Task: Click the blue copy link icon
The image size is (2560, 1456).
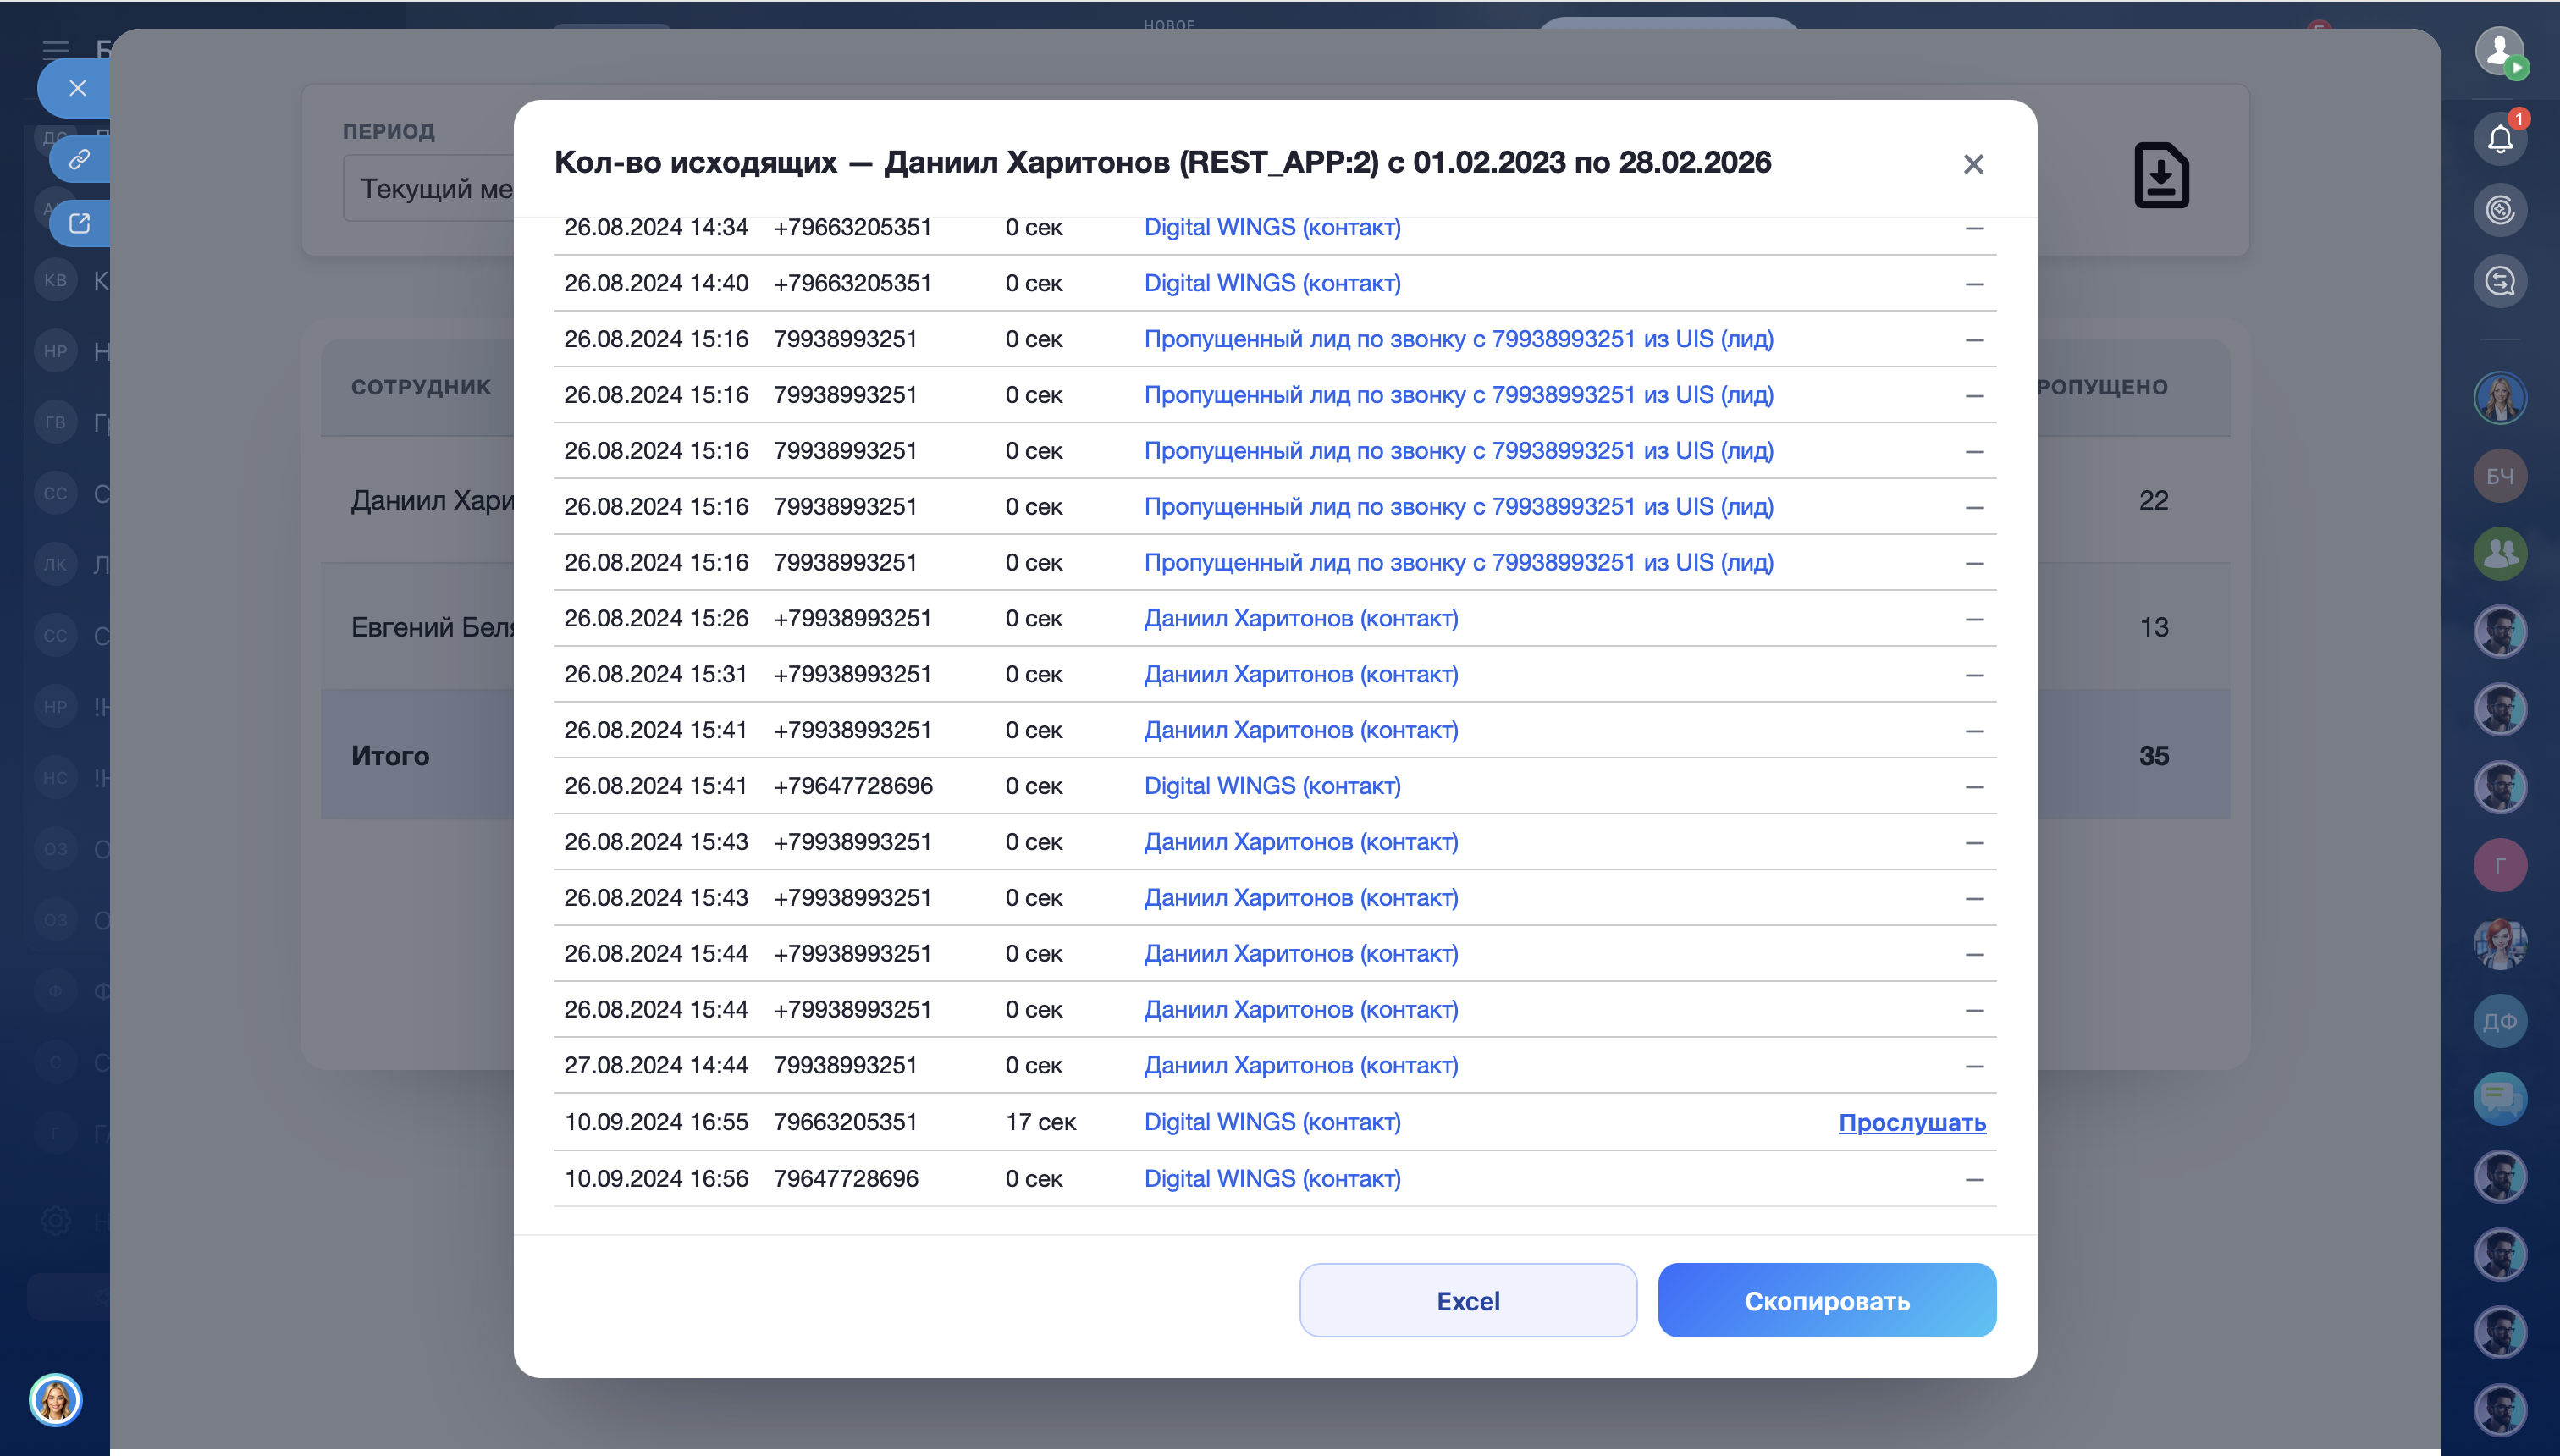Action: point(79,159)
